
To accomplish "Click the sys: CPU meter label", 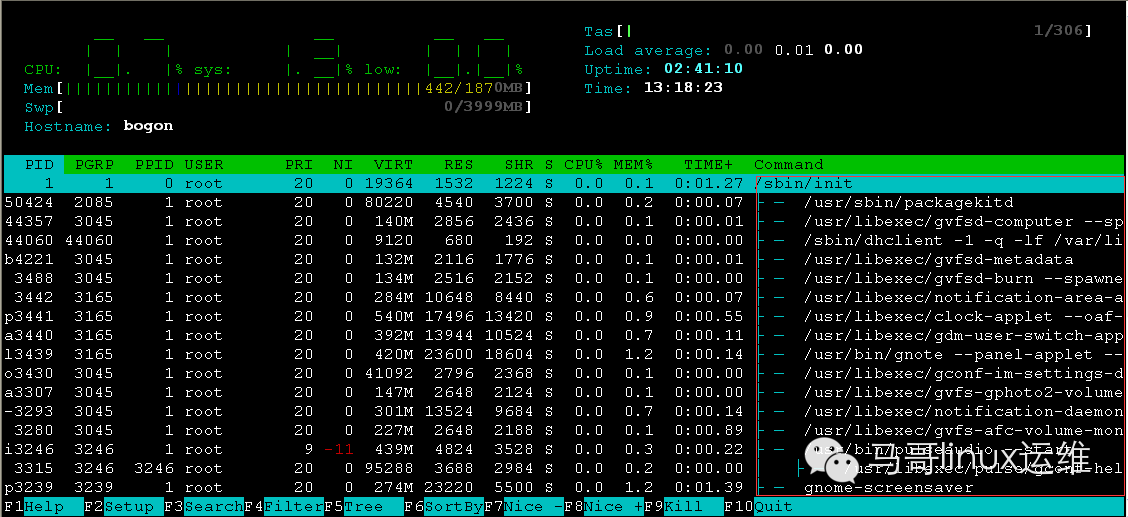I will 213,70.
